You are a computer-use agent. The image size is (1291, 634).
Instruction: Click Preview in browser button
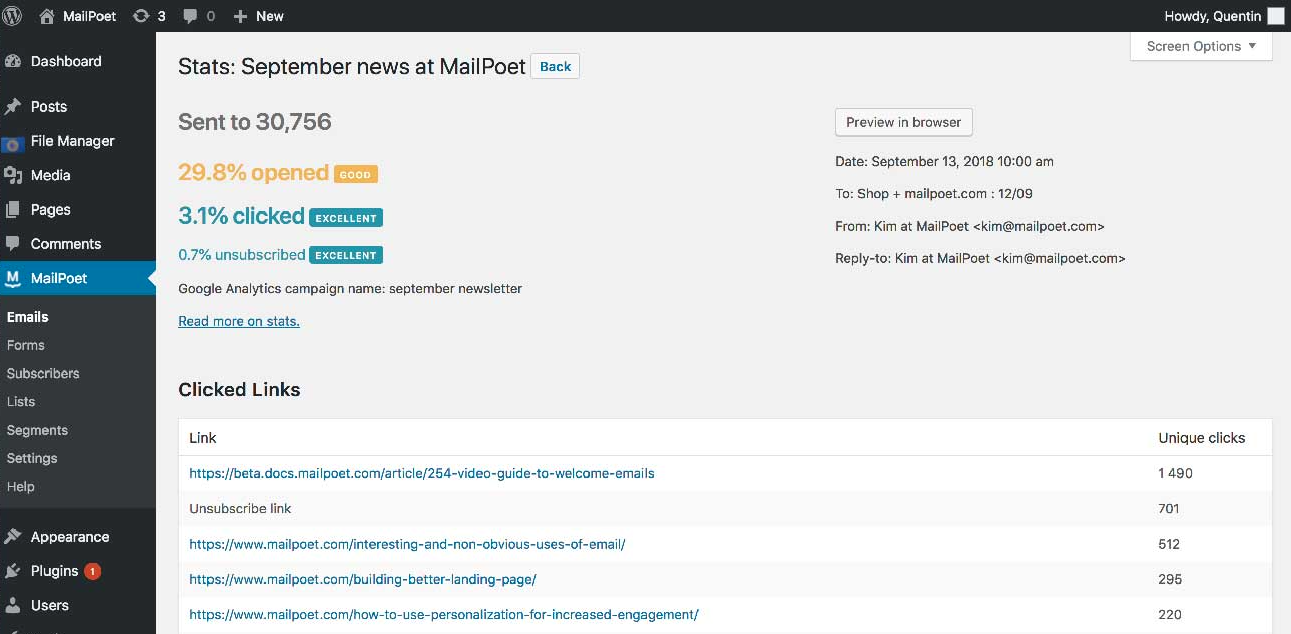[x=903, y=122]
